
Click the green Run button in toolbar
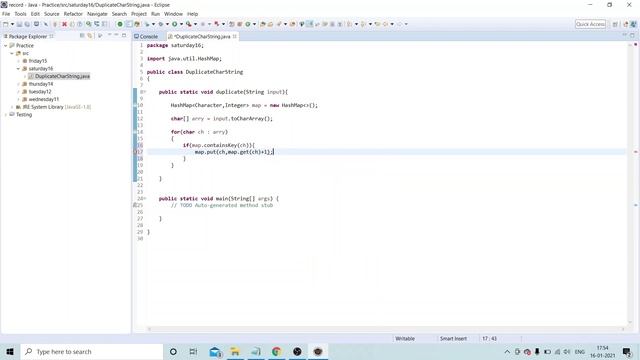pos(174,24)
